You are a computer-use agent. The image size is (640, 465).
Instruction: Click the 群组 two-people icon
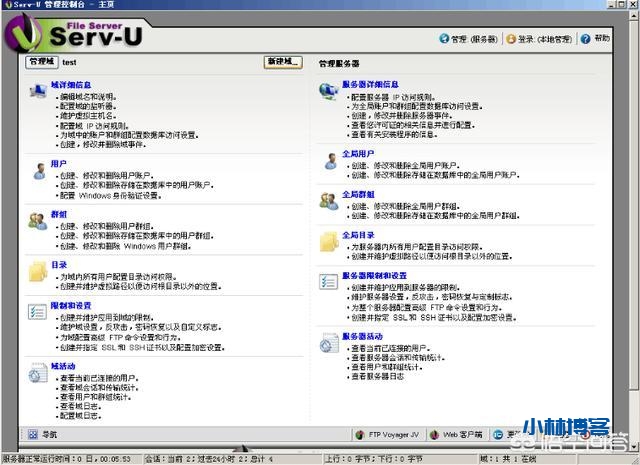[38, 221]
